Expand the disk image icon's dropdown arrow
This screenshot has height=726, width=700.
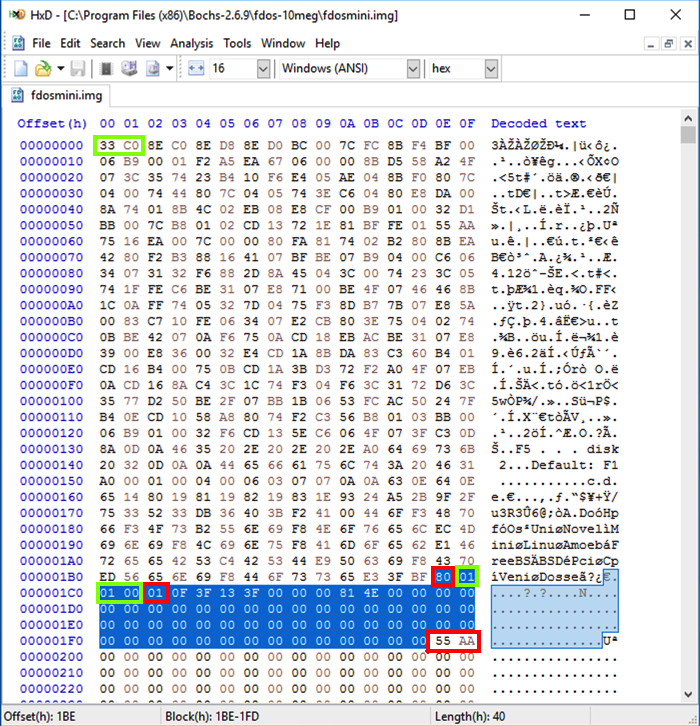(169, 69)
